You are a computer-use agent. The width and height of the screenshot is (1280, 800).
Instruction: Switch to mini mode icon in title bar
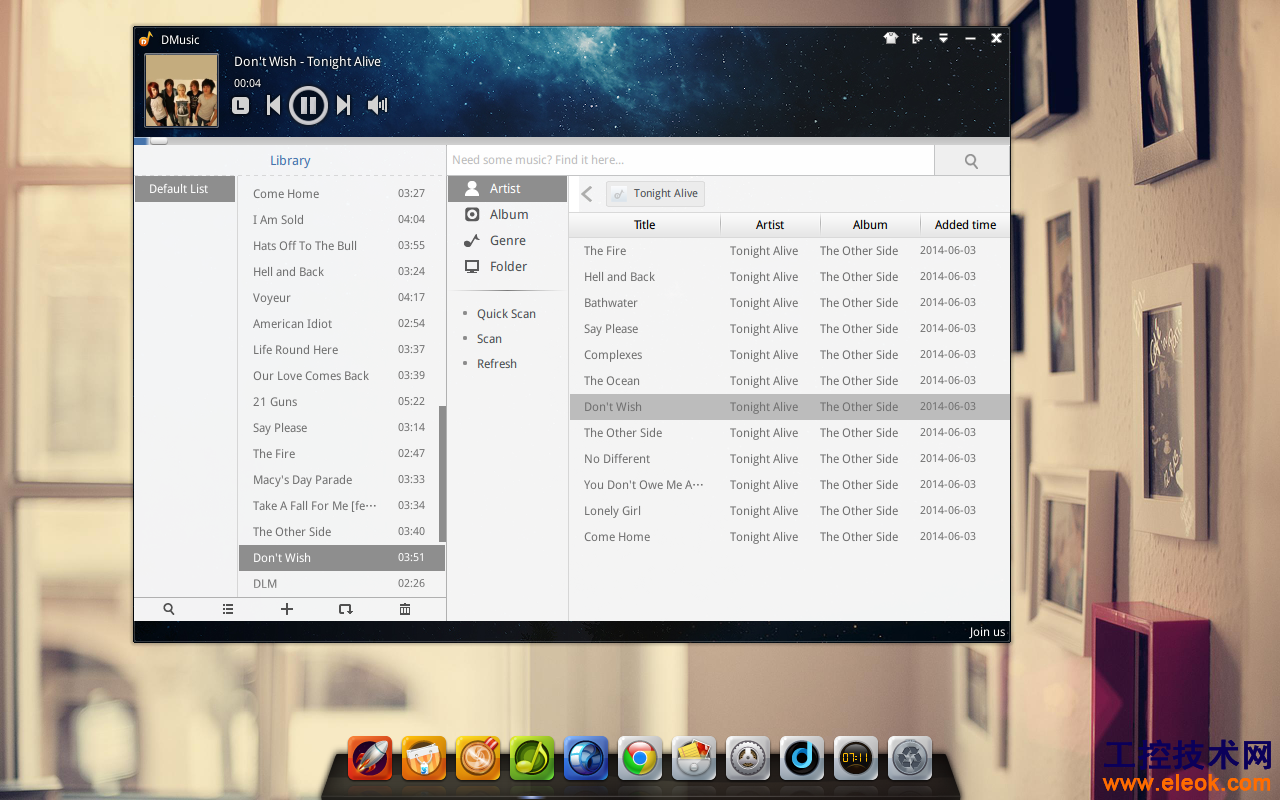click(917, 39)
